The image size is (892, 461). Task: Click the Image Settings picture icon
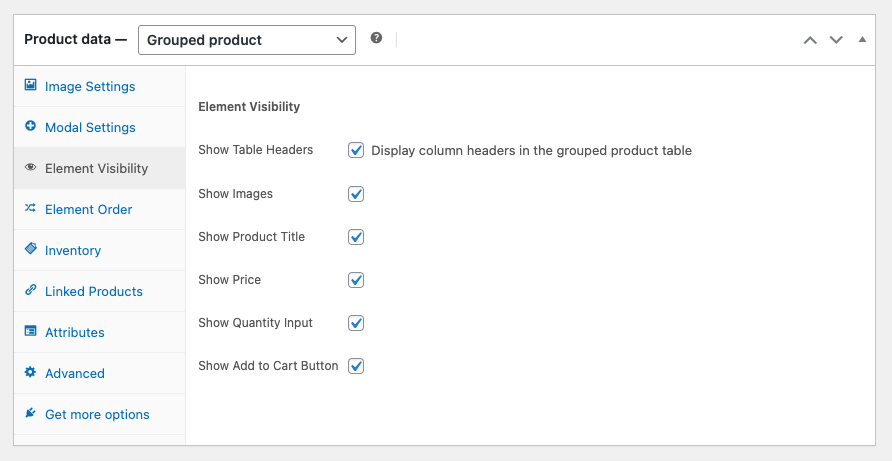point(30,86)
